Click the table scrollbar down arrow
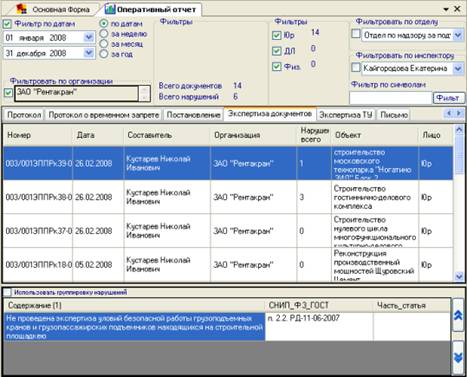Screen dimensions: 467x377 (459, 276)
